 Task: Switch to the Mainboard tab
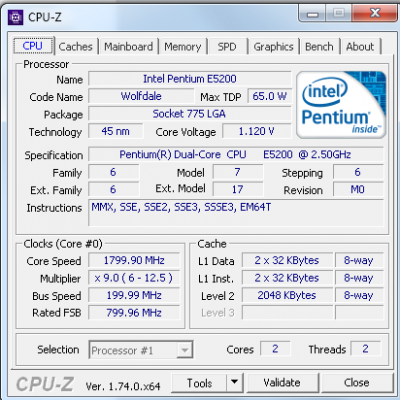[128, 47]
